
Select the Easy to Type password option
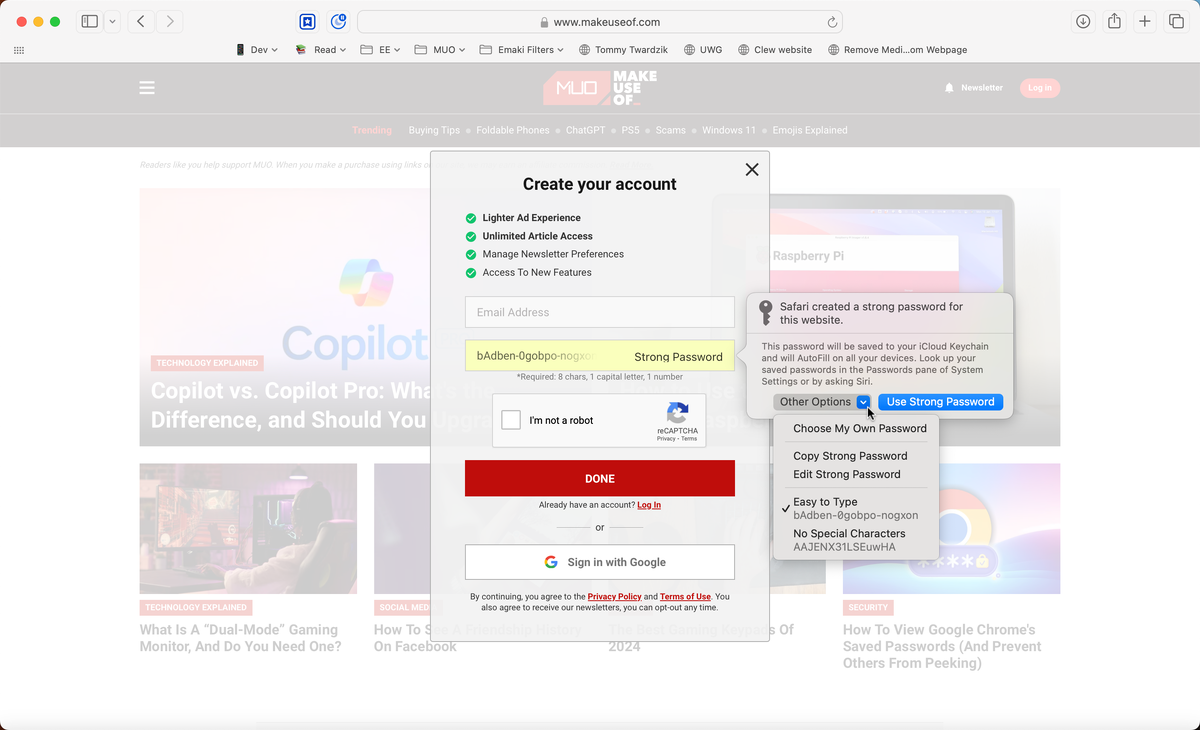(x=856, y=508)
